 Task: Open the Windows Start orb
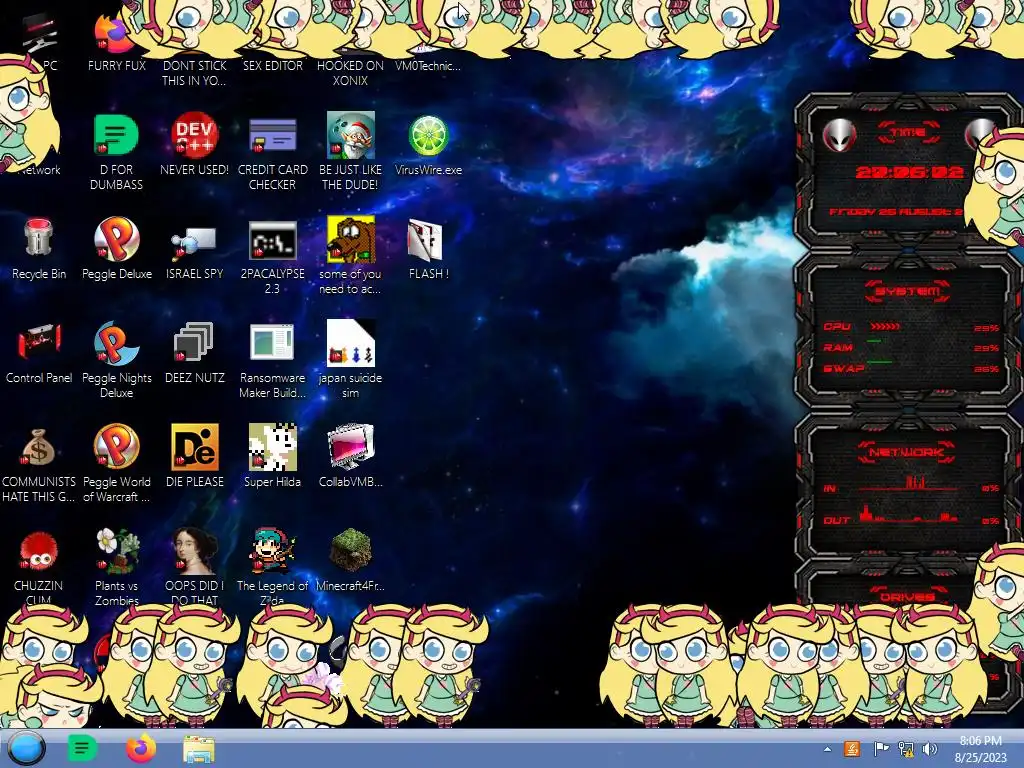pyautogui.click(x=27, y=748)
